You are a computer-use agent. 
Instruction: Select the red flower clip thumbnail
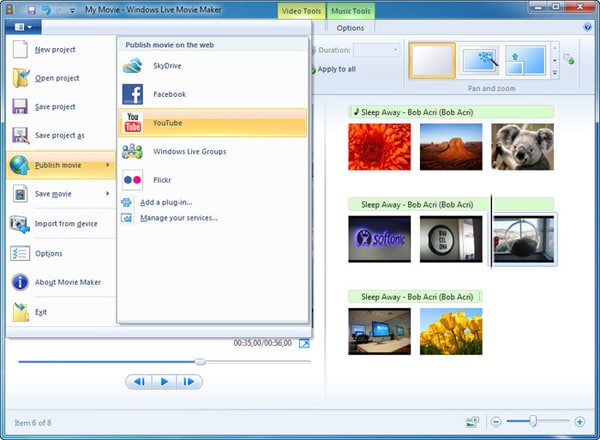(379, 147)
